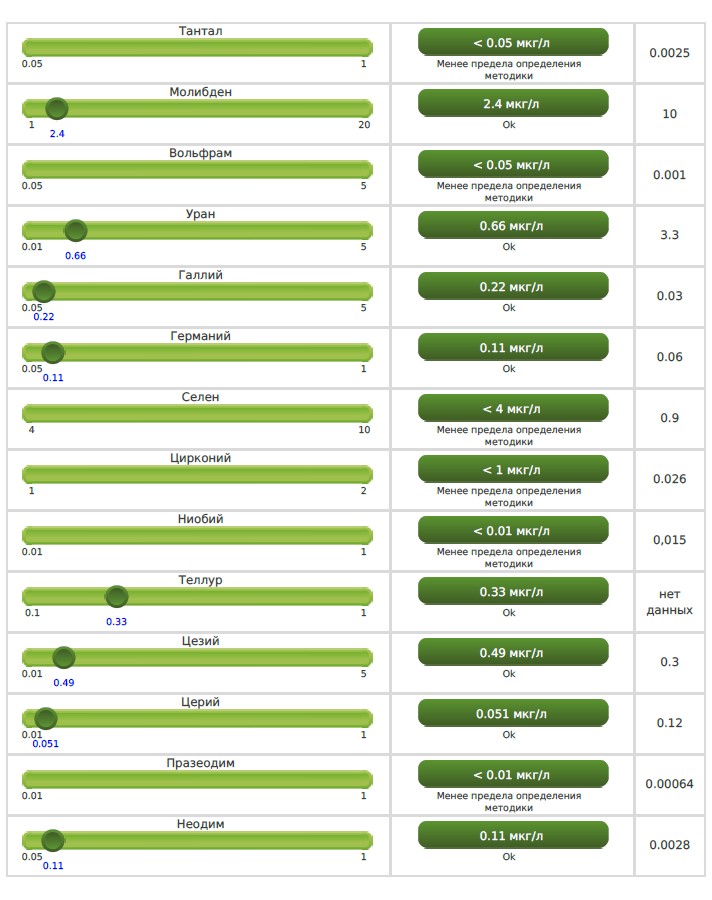The image size is (712, 900).
Task: Click the Празеодим element label
Action: coord(200,763)
